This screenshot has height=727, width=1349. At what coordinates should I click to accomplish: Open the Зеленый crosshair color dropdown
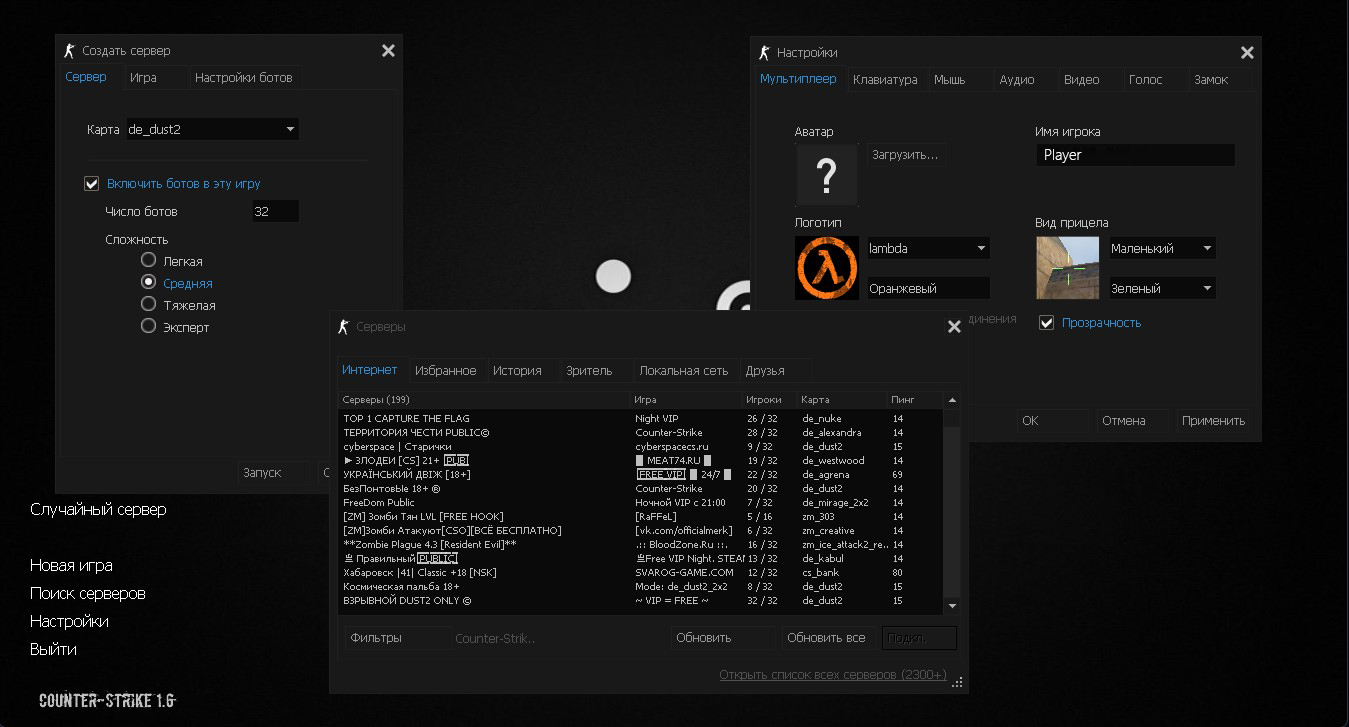(x=1161, y=288)
